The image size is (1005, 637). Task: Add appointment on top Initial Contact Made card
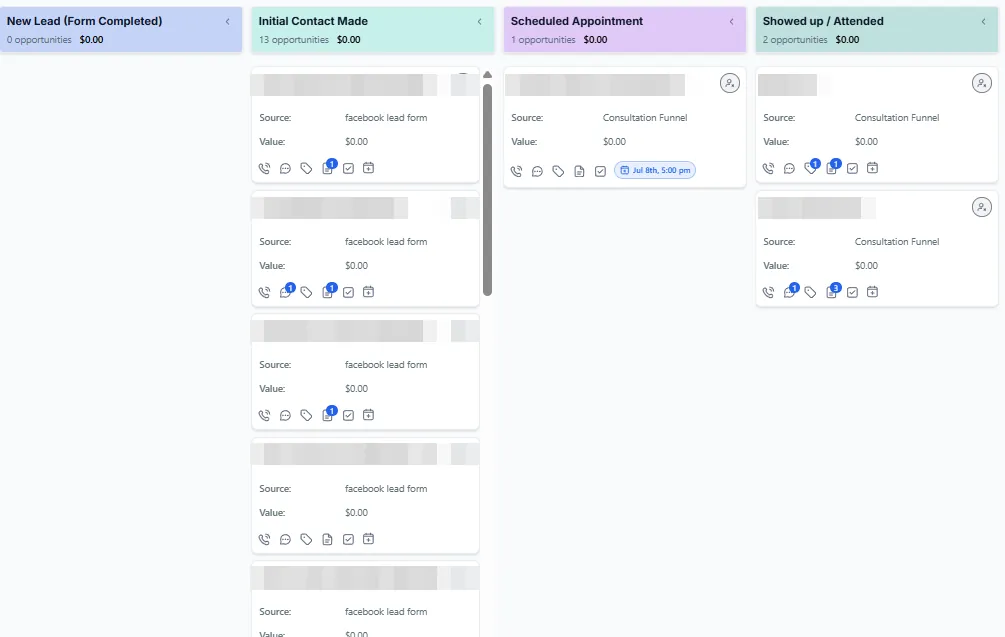coord(369,168)
